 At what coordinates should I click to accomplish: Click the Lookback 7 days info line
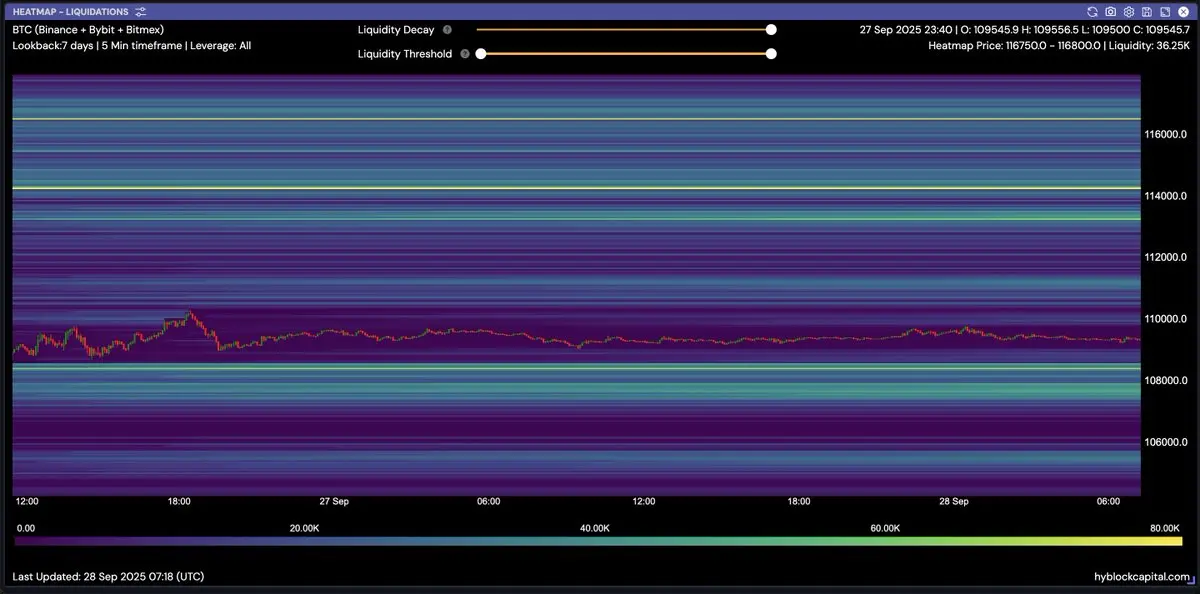click(x=131, y=46)
